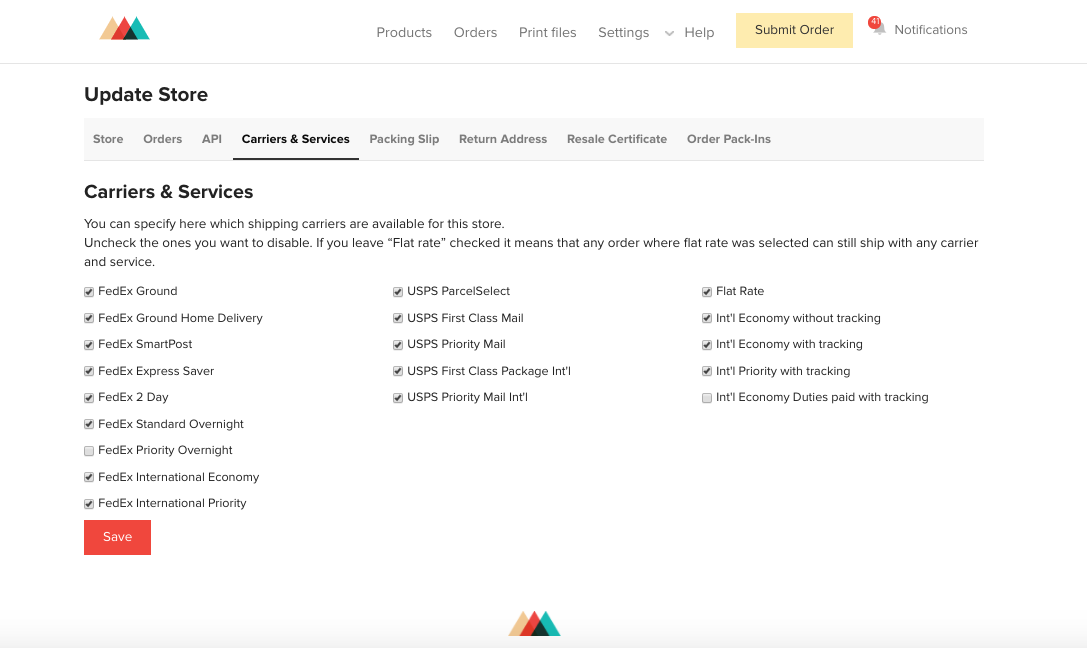Uncheck Int'l Priority with tracking

pyautogui.click(x=707, y=371)
